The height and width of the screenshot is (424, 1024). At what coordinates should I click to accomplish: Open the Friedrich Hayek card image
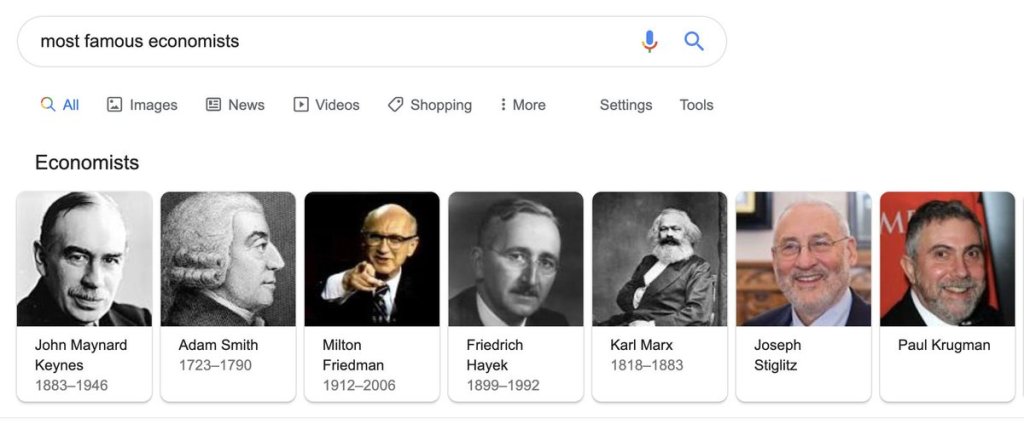pyautogui.click(x=516, y=259)
